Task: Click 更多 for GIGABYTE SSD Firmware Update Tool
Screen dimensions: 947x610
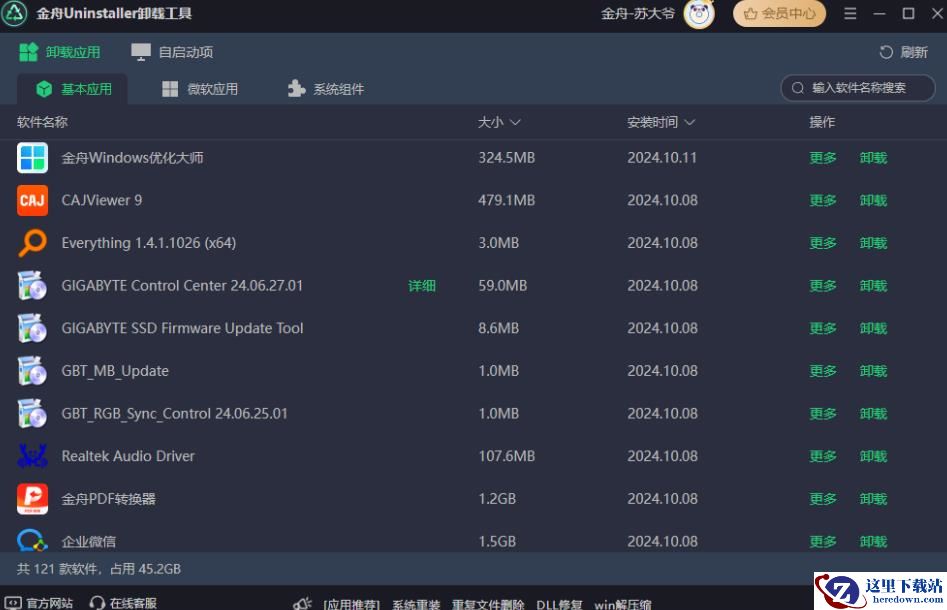Action: [823, 329]
